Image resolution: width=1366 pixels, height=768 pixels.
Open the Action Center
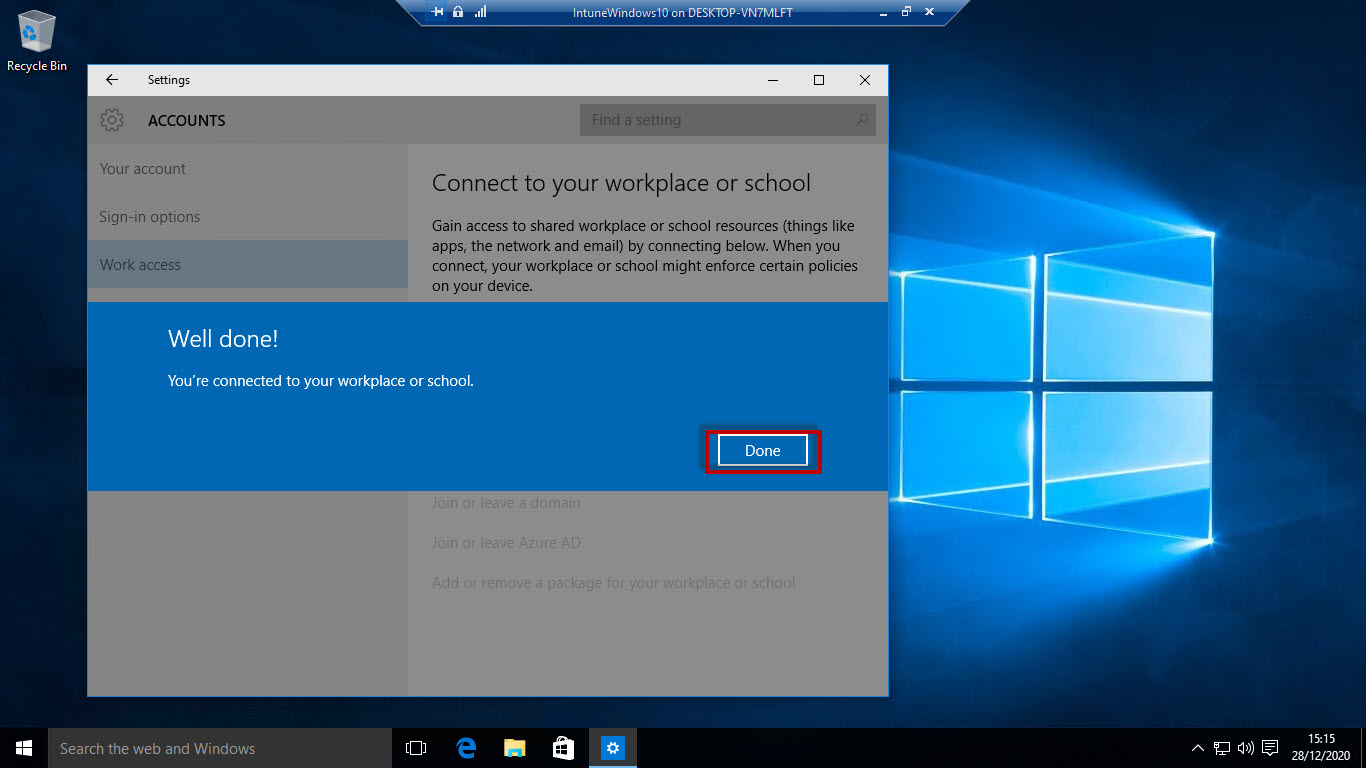[1269, 747]
